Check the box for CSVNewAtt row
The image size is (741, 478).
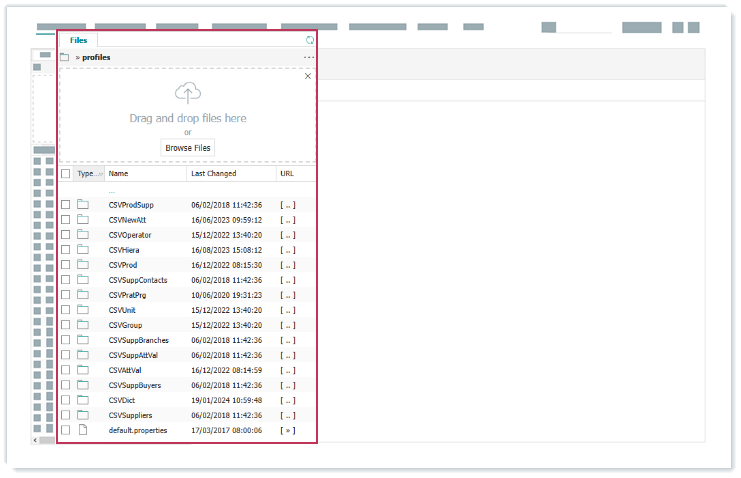[x=66, y=220]
